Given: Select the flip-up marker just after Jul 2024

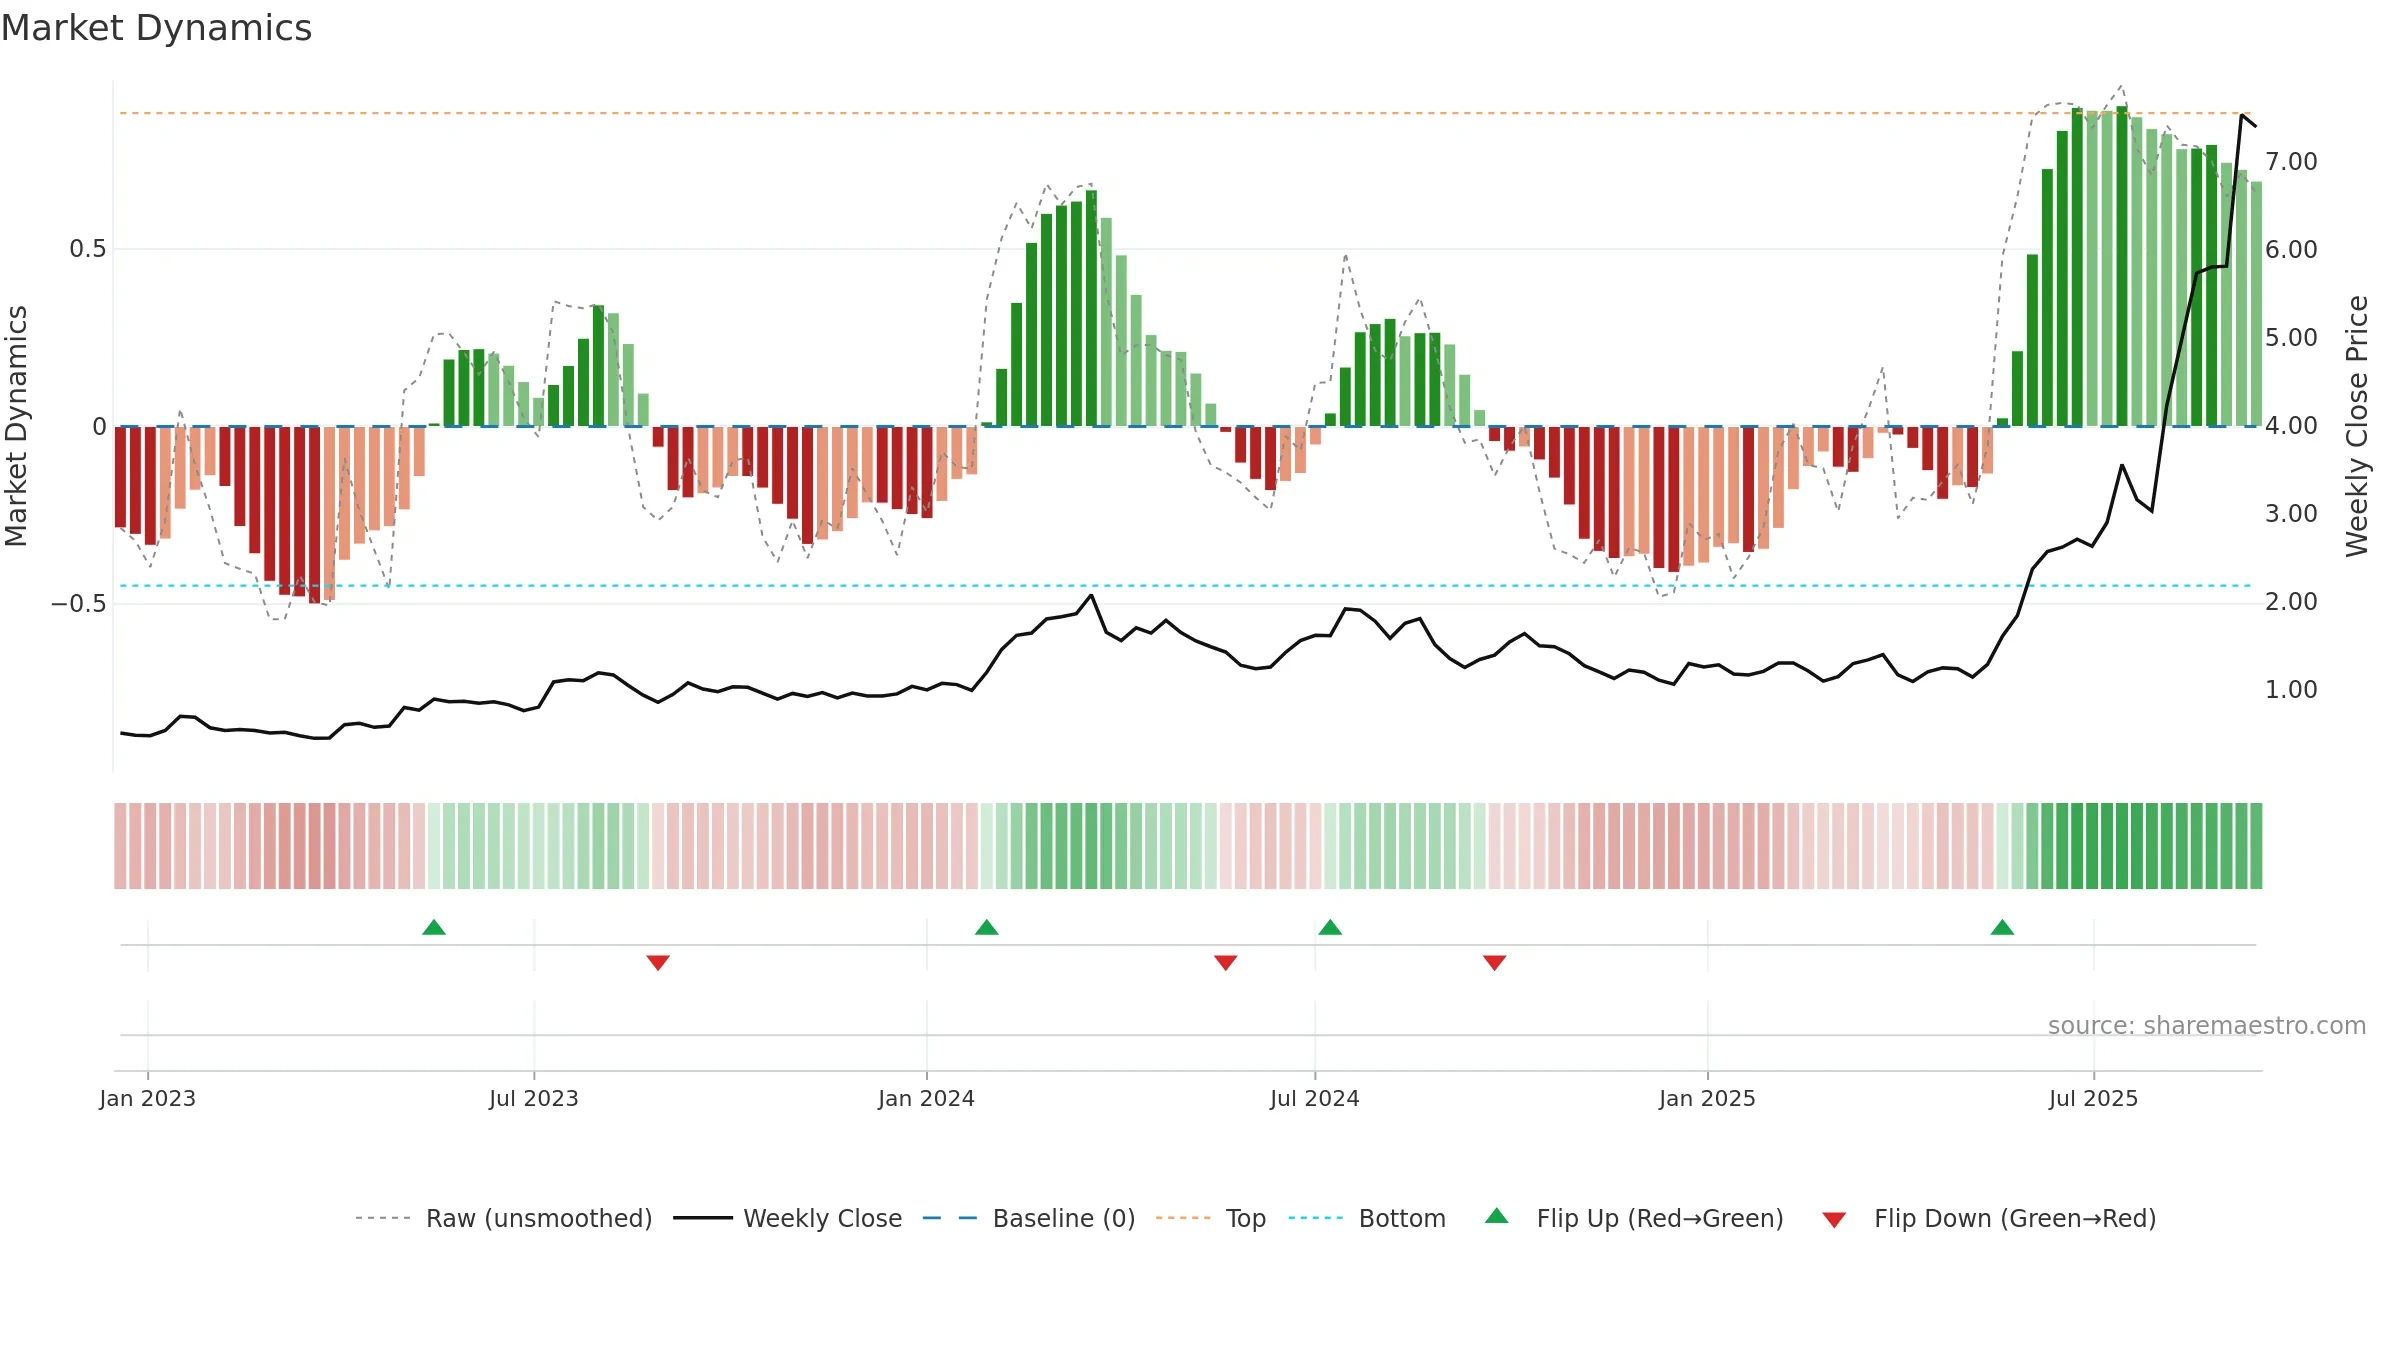Looking at the screenshot, I should (1330, 927).
